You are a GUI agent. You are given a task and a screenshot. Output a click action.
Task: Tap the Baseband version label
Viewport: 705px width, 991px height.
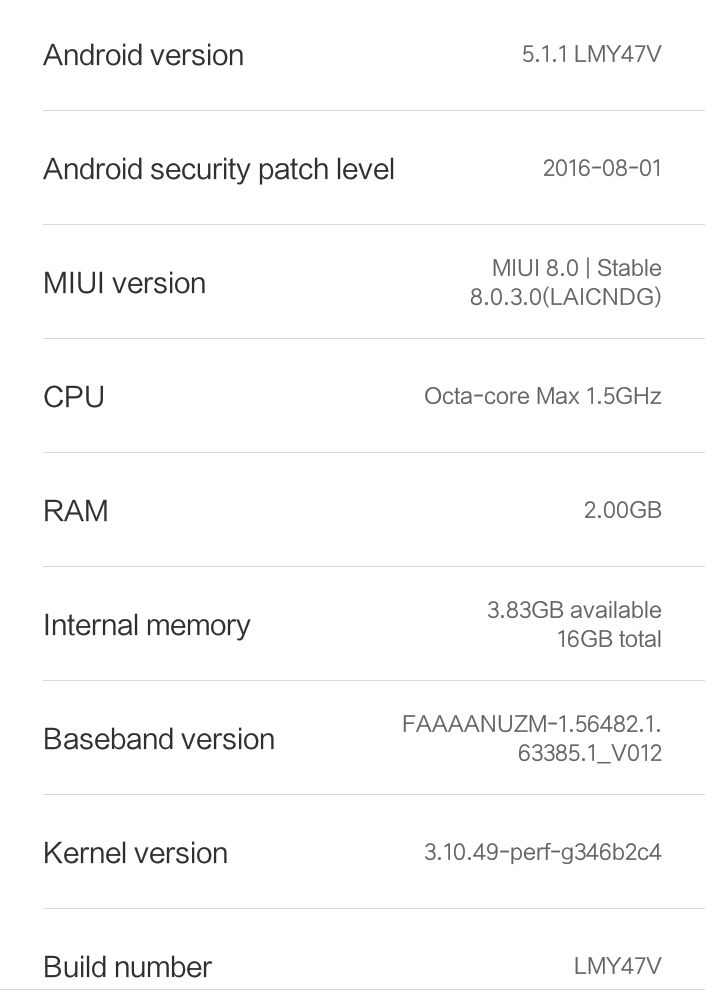[x=159, y=739]
